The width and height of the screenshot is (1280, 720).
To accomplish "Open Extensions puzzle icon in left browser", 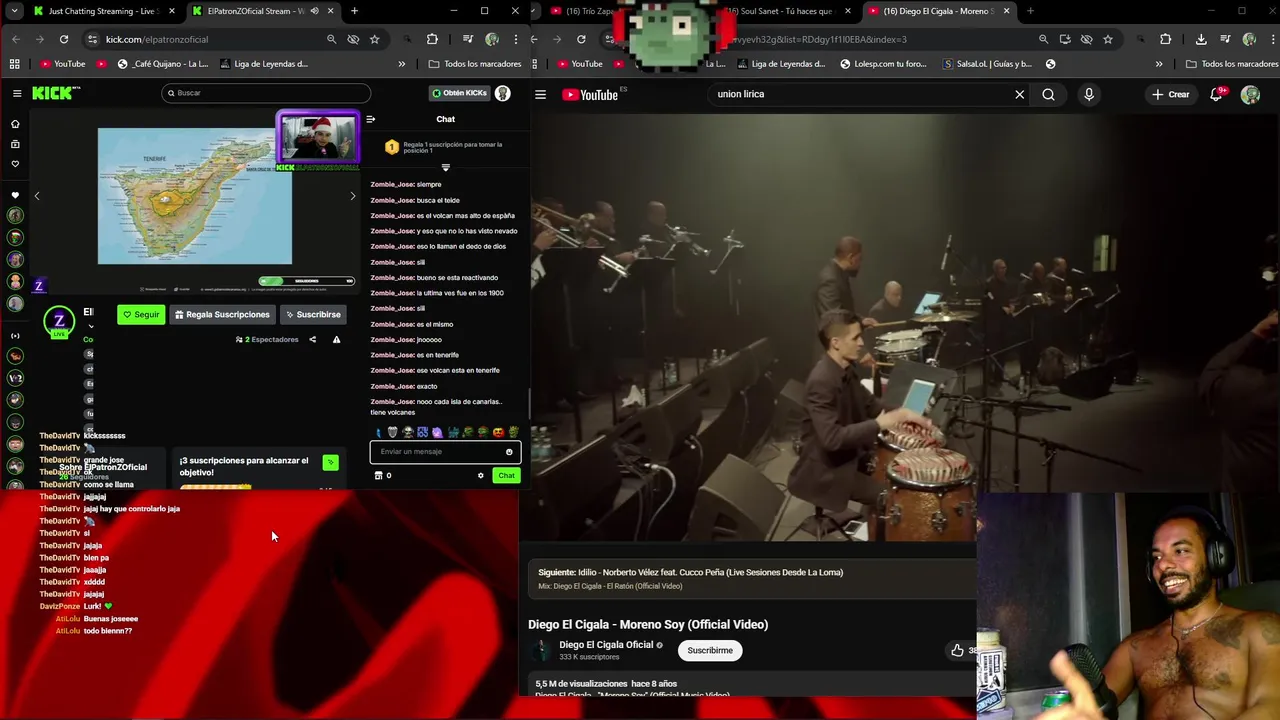I will coord(432,39).
